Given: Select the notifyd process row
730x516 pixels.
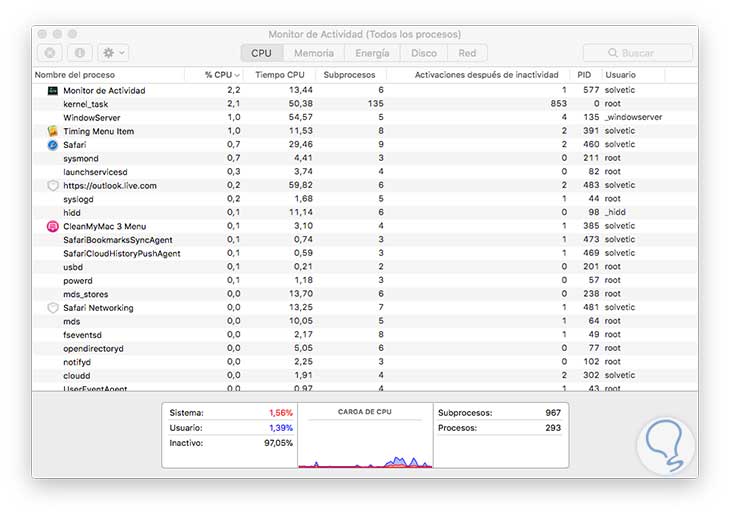Looking at the screenshot, I should (365, 362).
